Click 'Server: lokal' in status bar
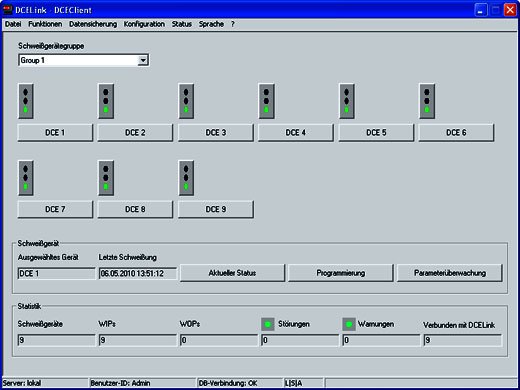 22,383
